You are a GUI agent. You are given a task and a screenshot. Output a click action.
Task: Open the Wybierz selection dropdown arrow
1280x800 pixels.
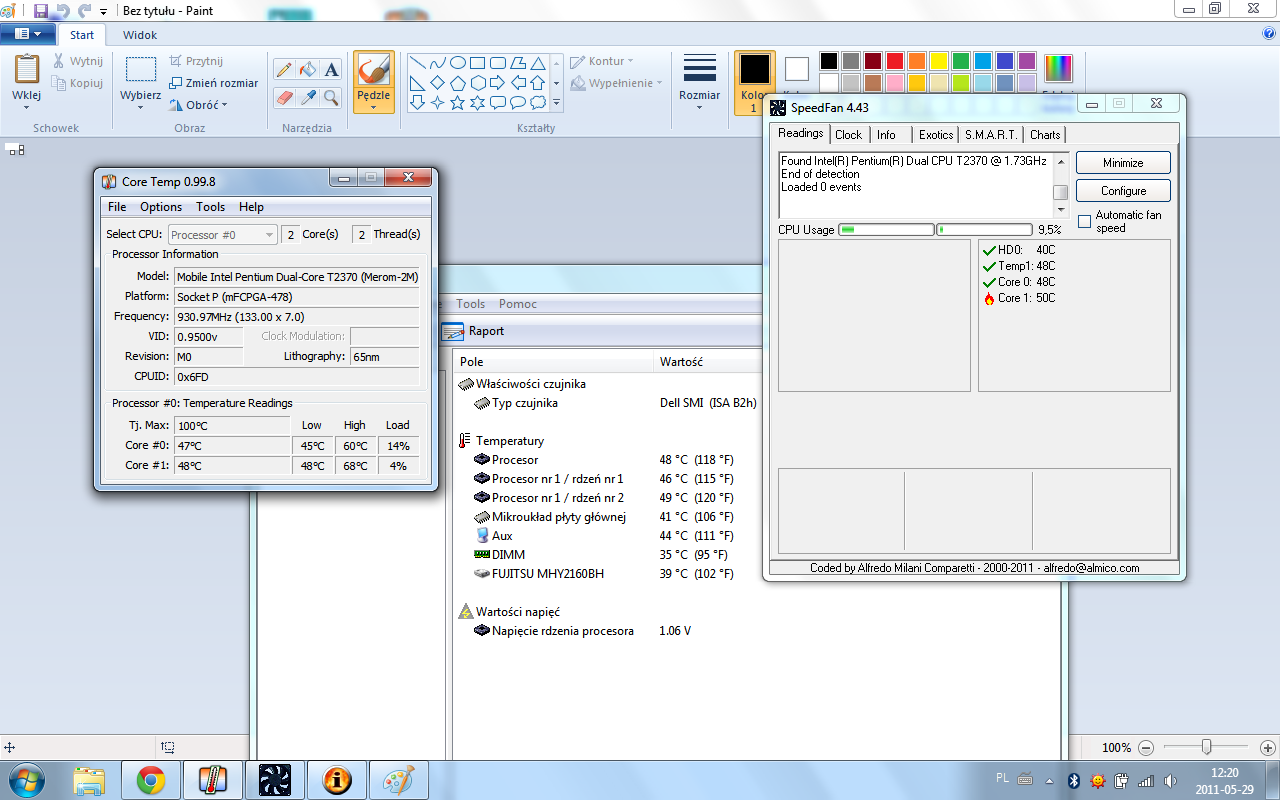[x=140, y=106]
